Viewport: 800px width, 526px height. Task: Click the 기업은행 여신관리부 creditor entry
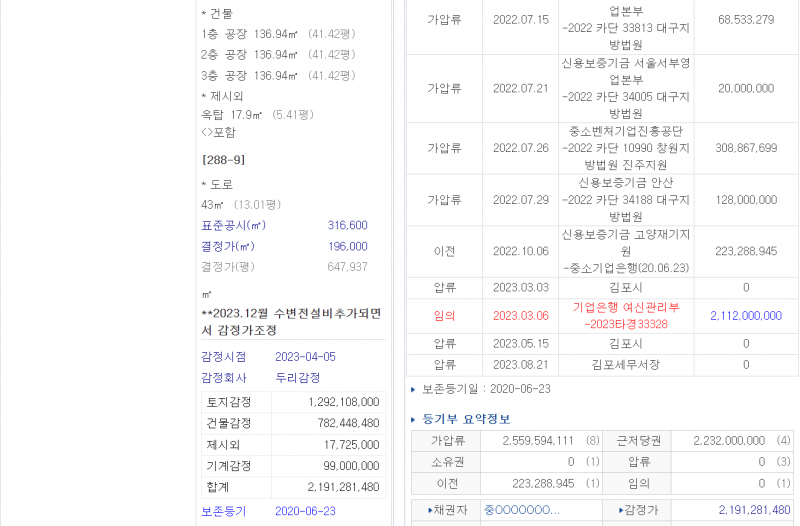[x=625, y=307]
